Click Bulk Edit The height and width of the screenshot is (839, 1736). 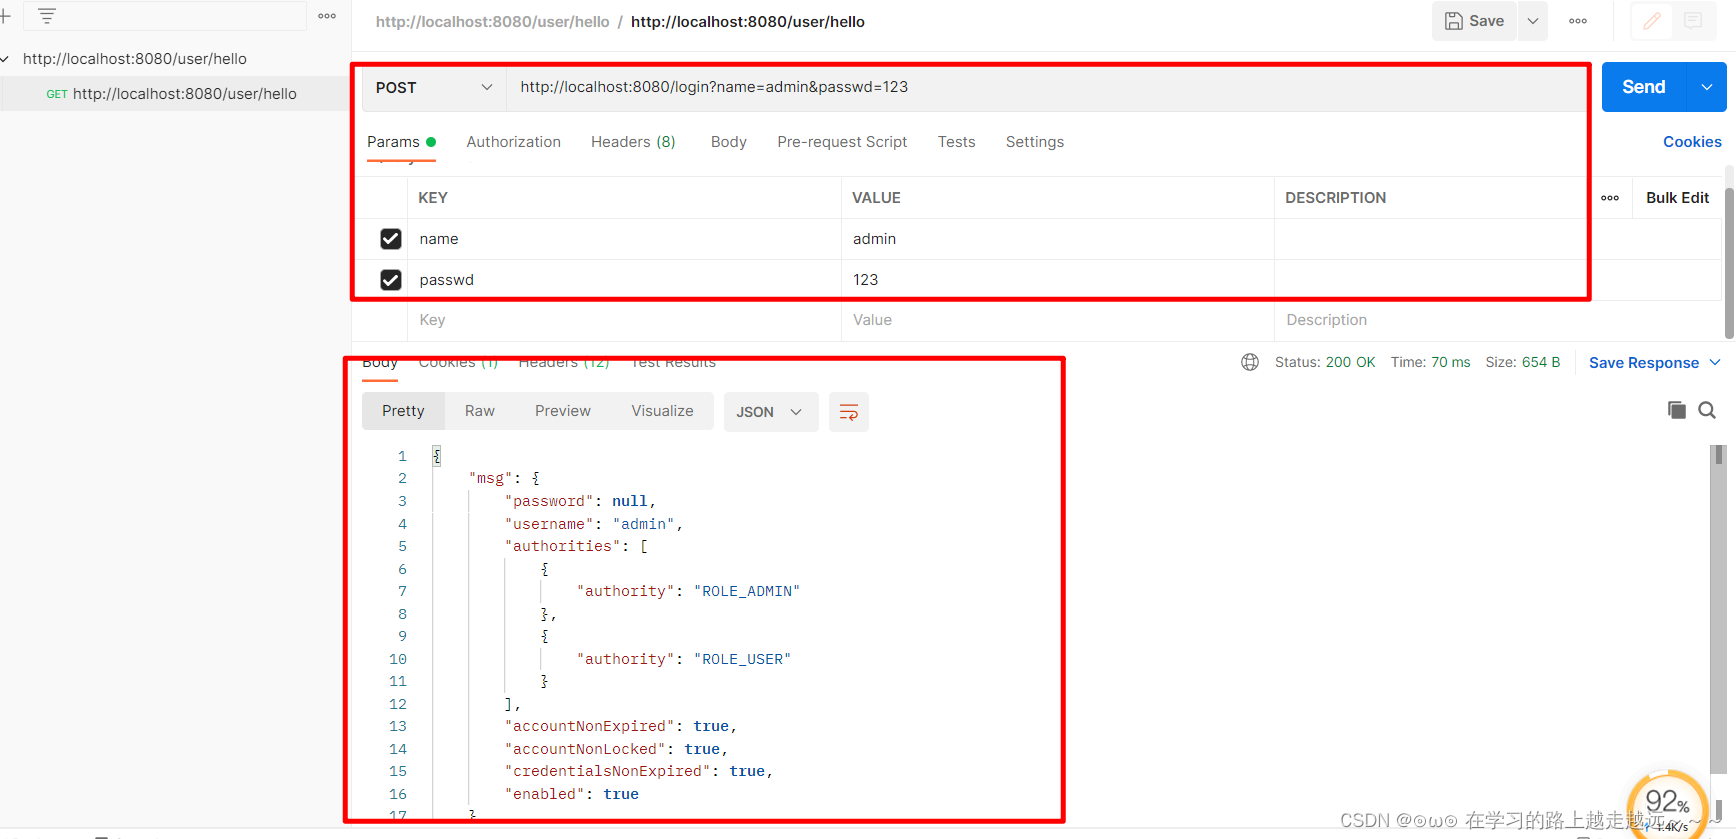point(1677,198)
